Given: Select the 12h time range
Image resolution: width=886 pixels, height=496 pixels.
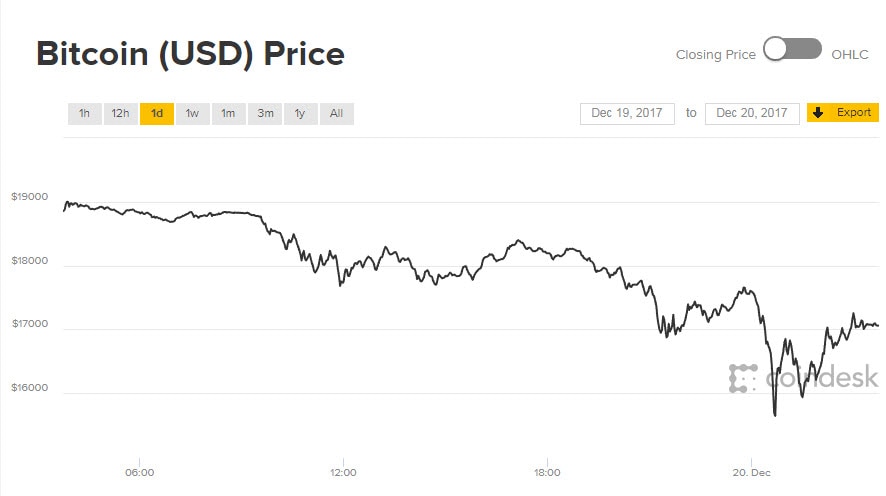Looking at the screenshot, I should coord(120,113).
